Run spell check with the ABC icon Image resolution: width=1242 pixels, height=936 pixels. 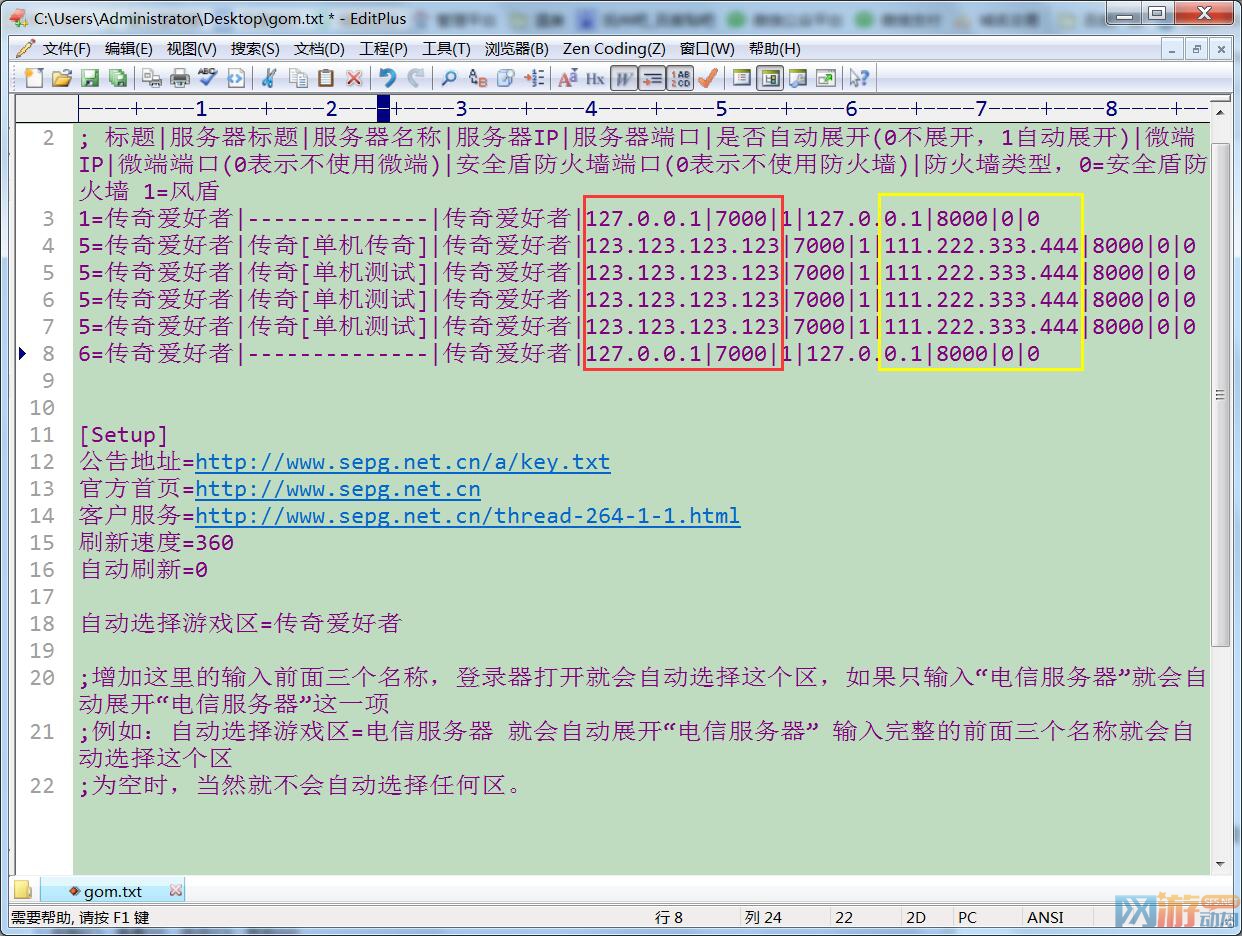tap(207, 78)
